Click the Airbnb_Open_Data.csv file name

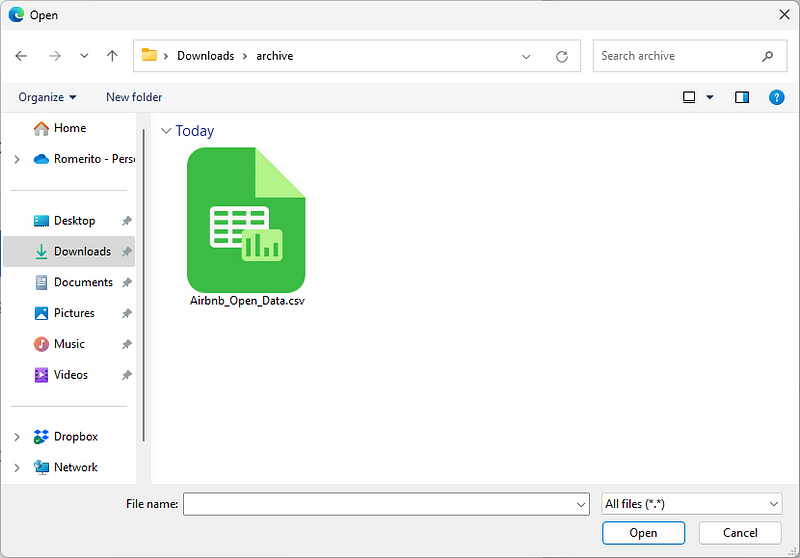coord(247,301)
